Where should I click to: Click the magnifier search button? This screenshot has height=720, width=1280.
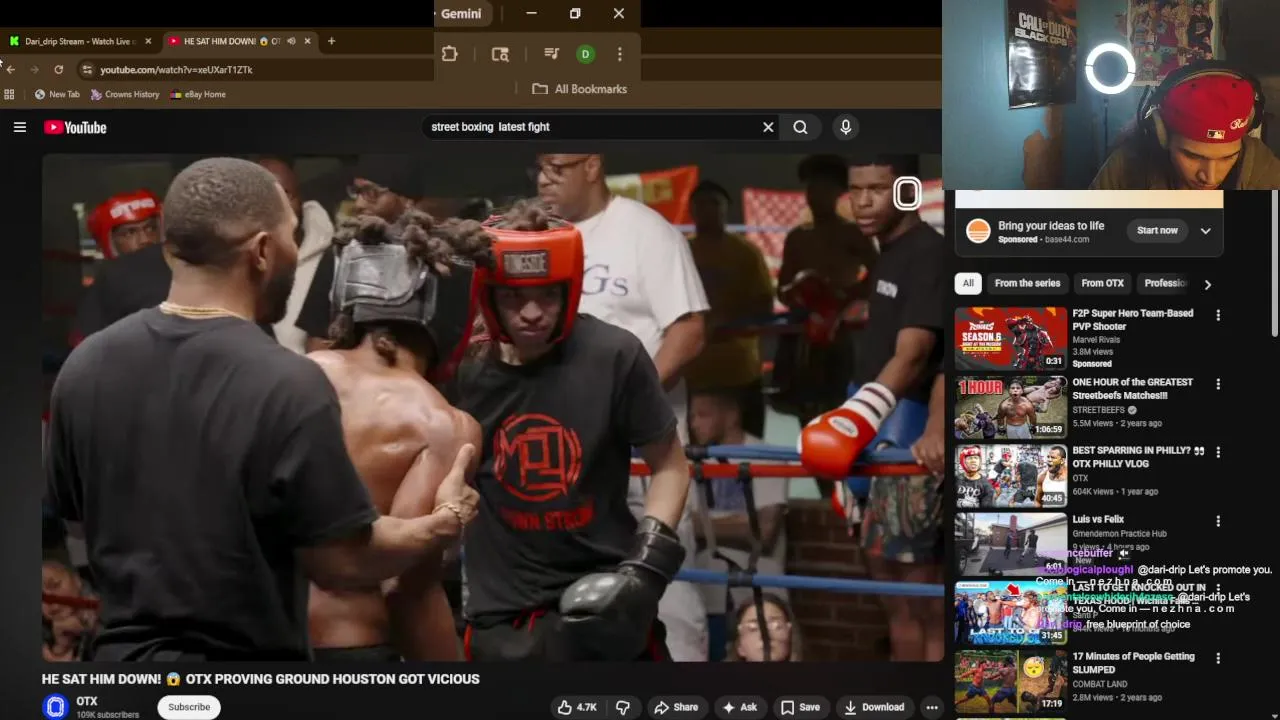[x=800, y=127]
